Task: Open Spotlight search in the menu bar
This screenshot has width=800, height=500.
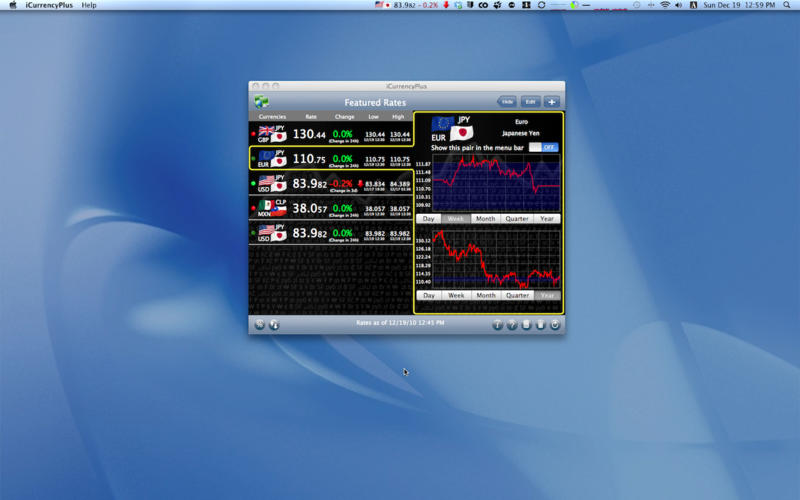Action: pyautogui.click(x=789, y=5)
